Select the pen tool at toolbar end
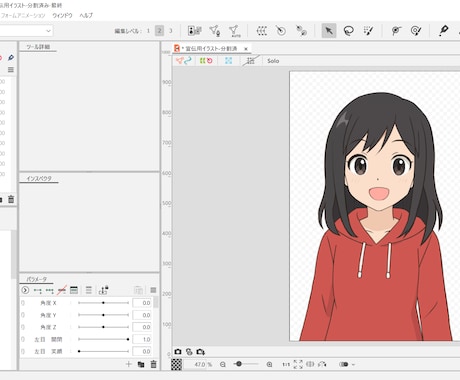460x380 pixels. [443, 30]
